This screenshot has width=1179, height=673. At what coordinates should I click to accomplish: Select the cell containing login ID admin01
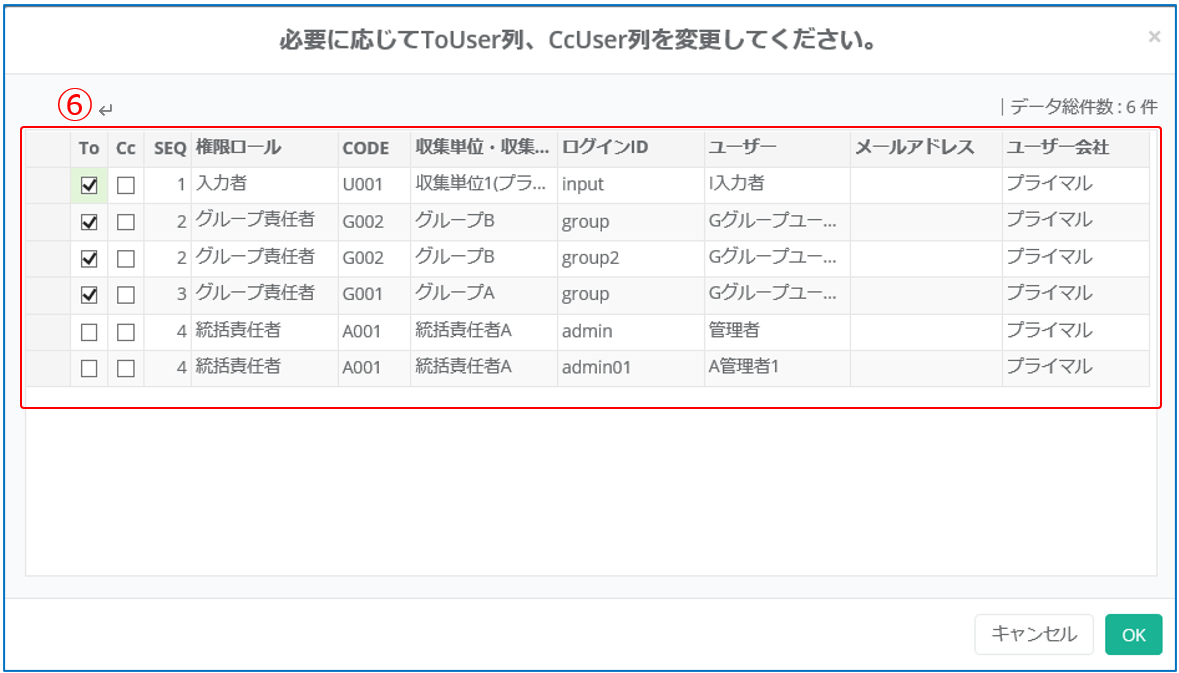click(596, 368)
